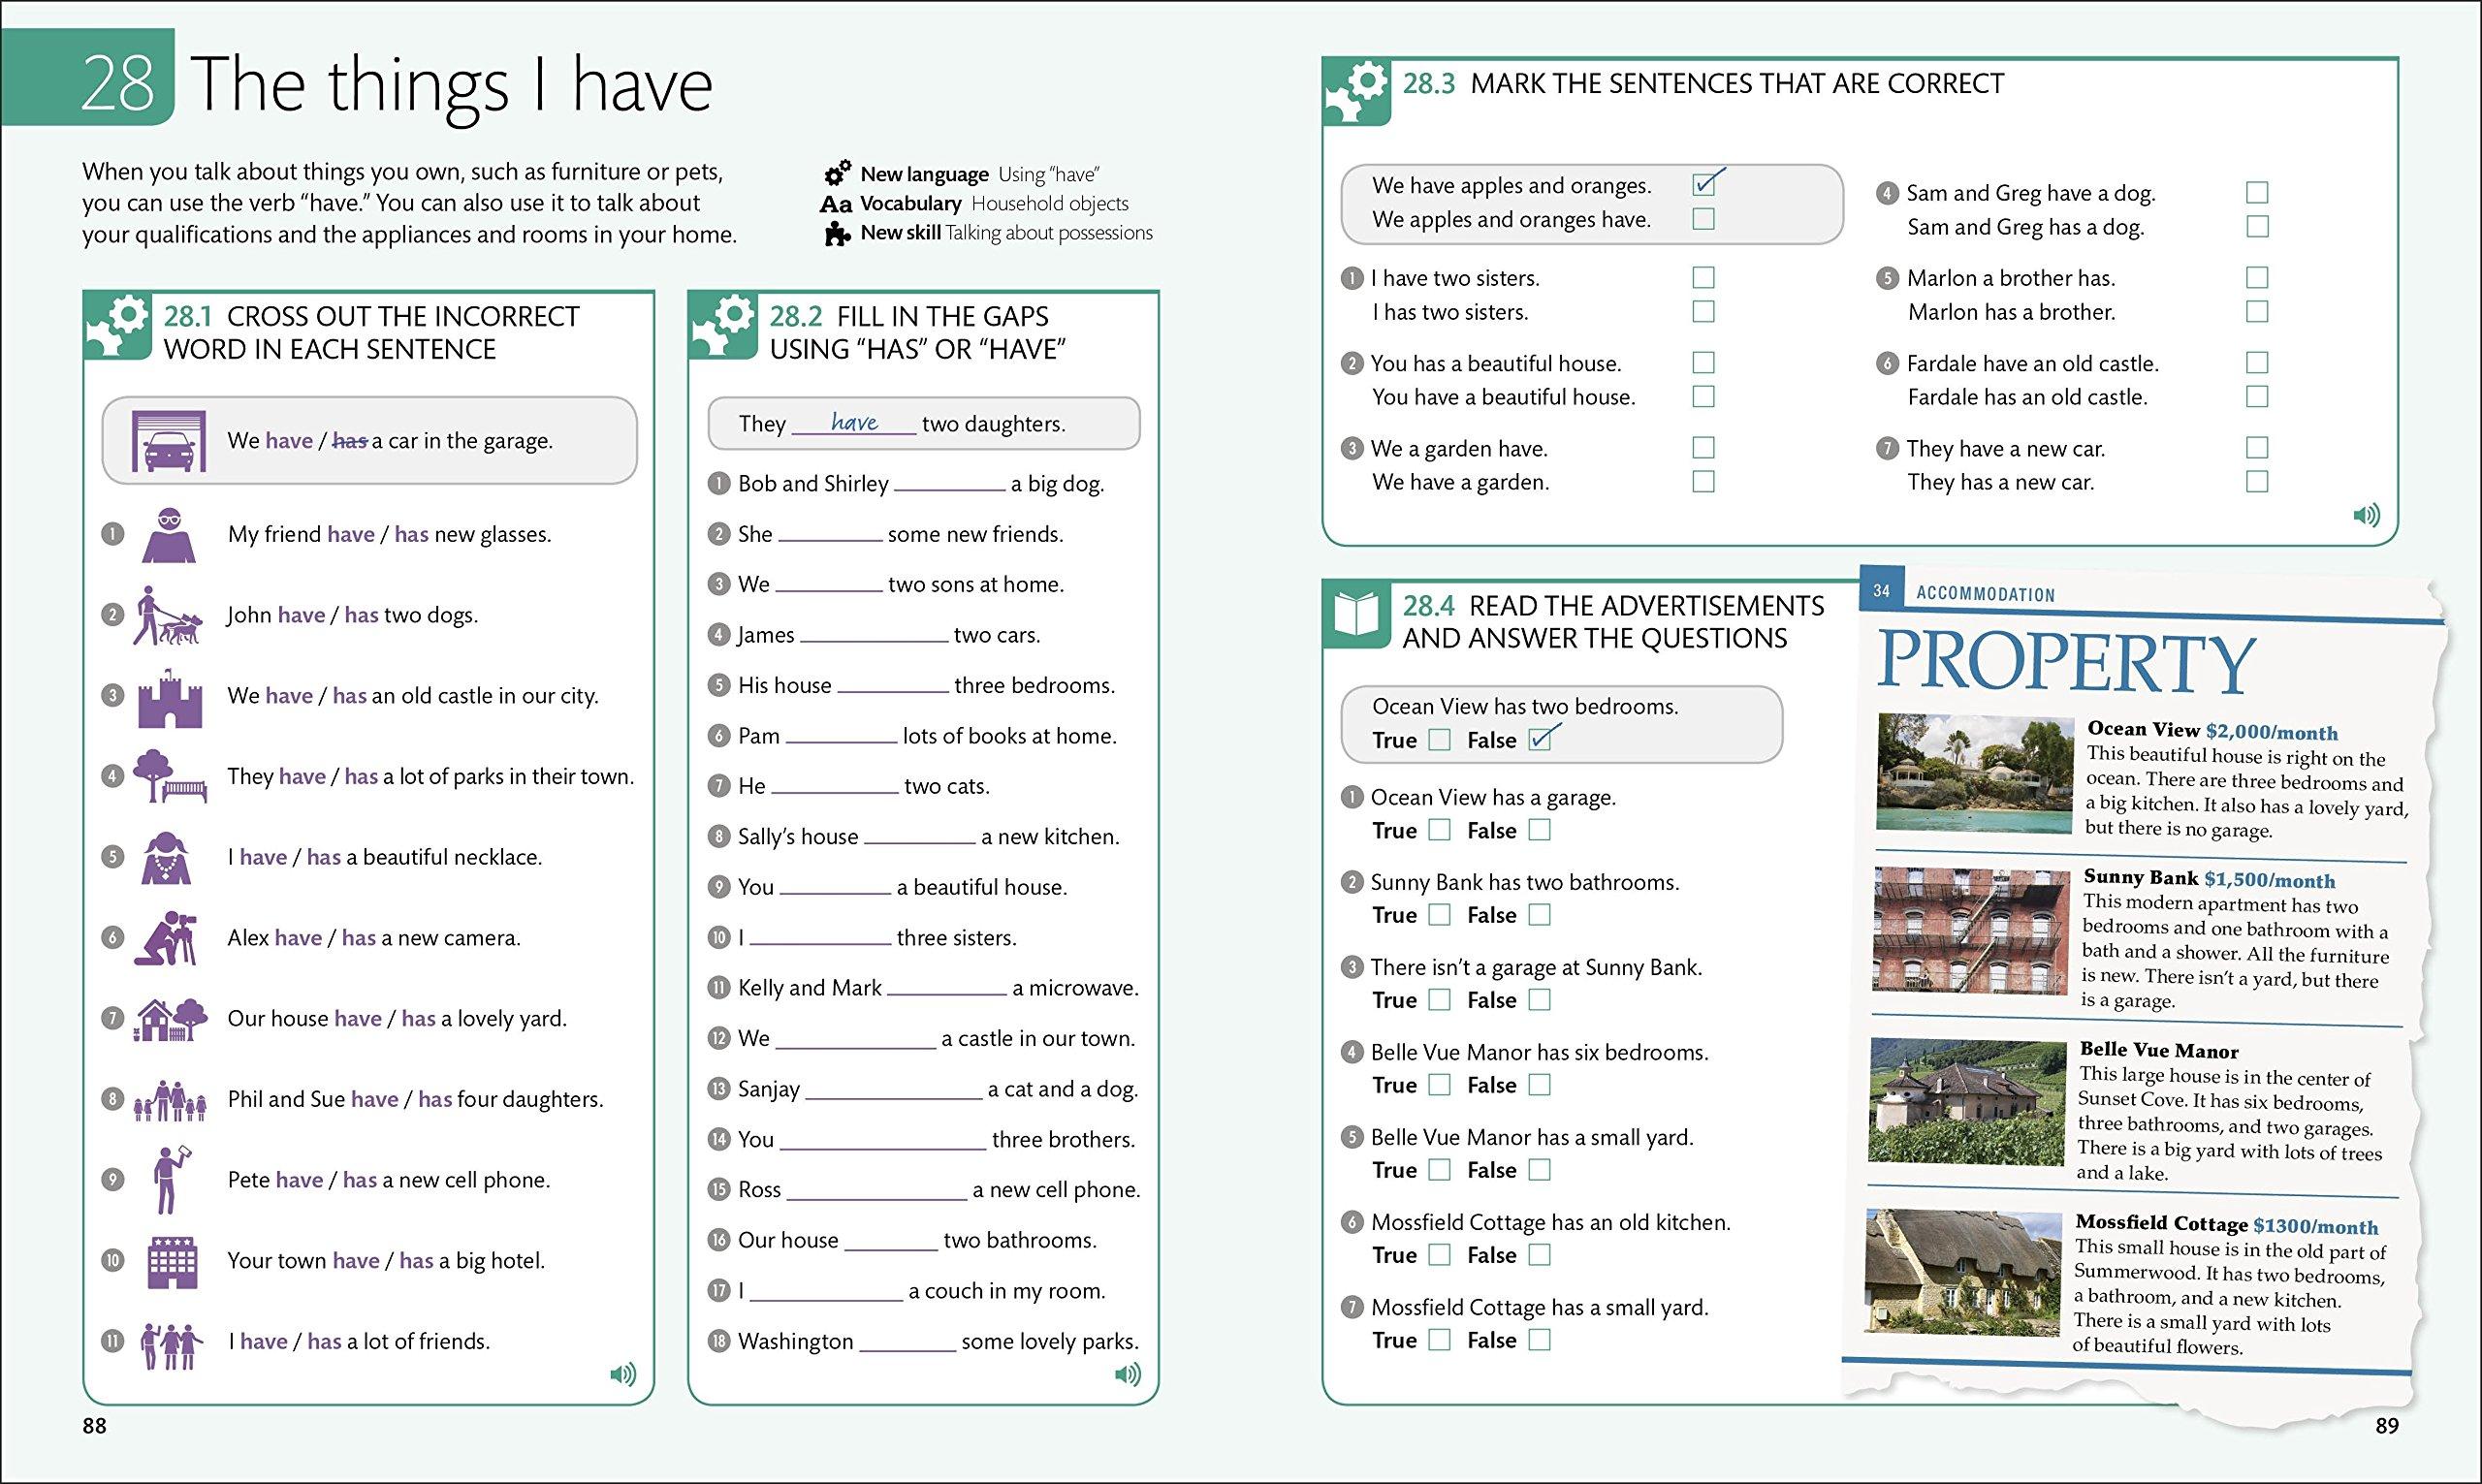Click the blank after 'Bob and Shirley'
This screenshot has height=1484, width=2482.
click(x=949, y=484)
